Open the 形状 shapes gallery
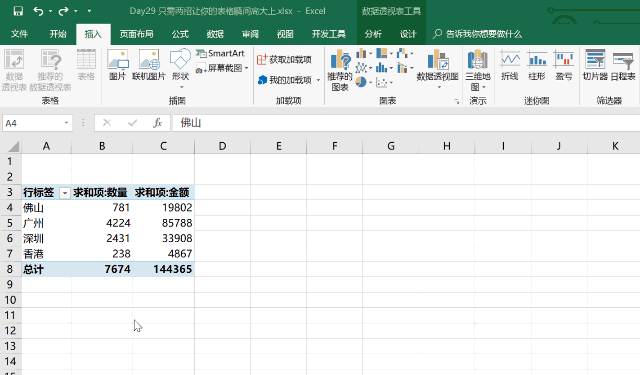 click(x=180, y=69)
